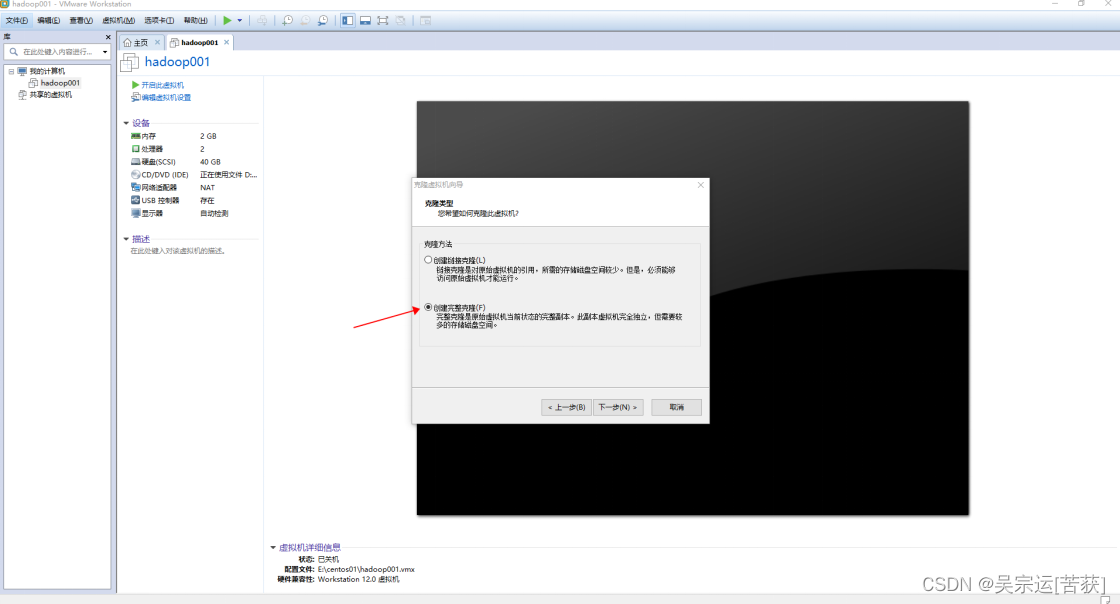Click the large VM icon beside hadoop001 title
1120x604 pixels.
tap(129, 63)
